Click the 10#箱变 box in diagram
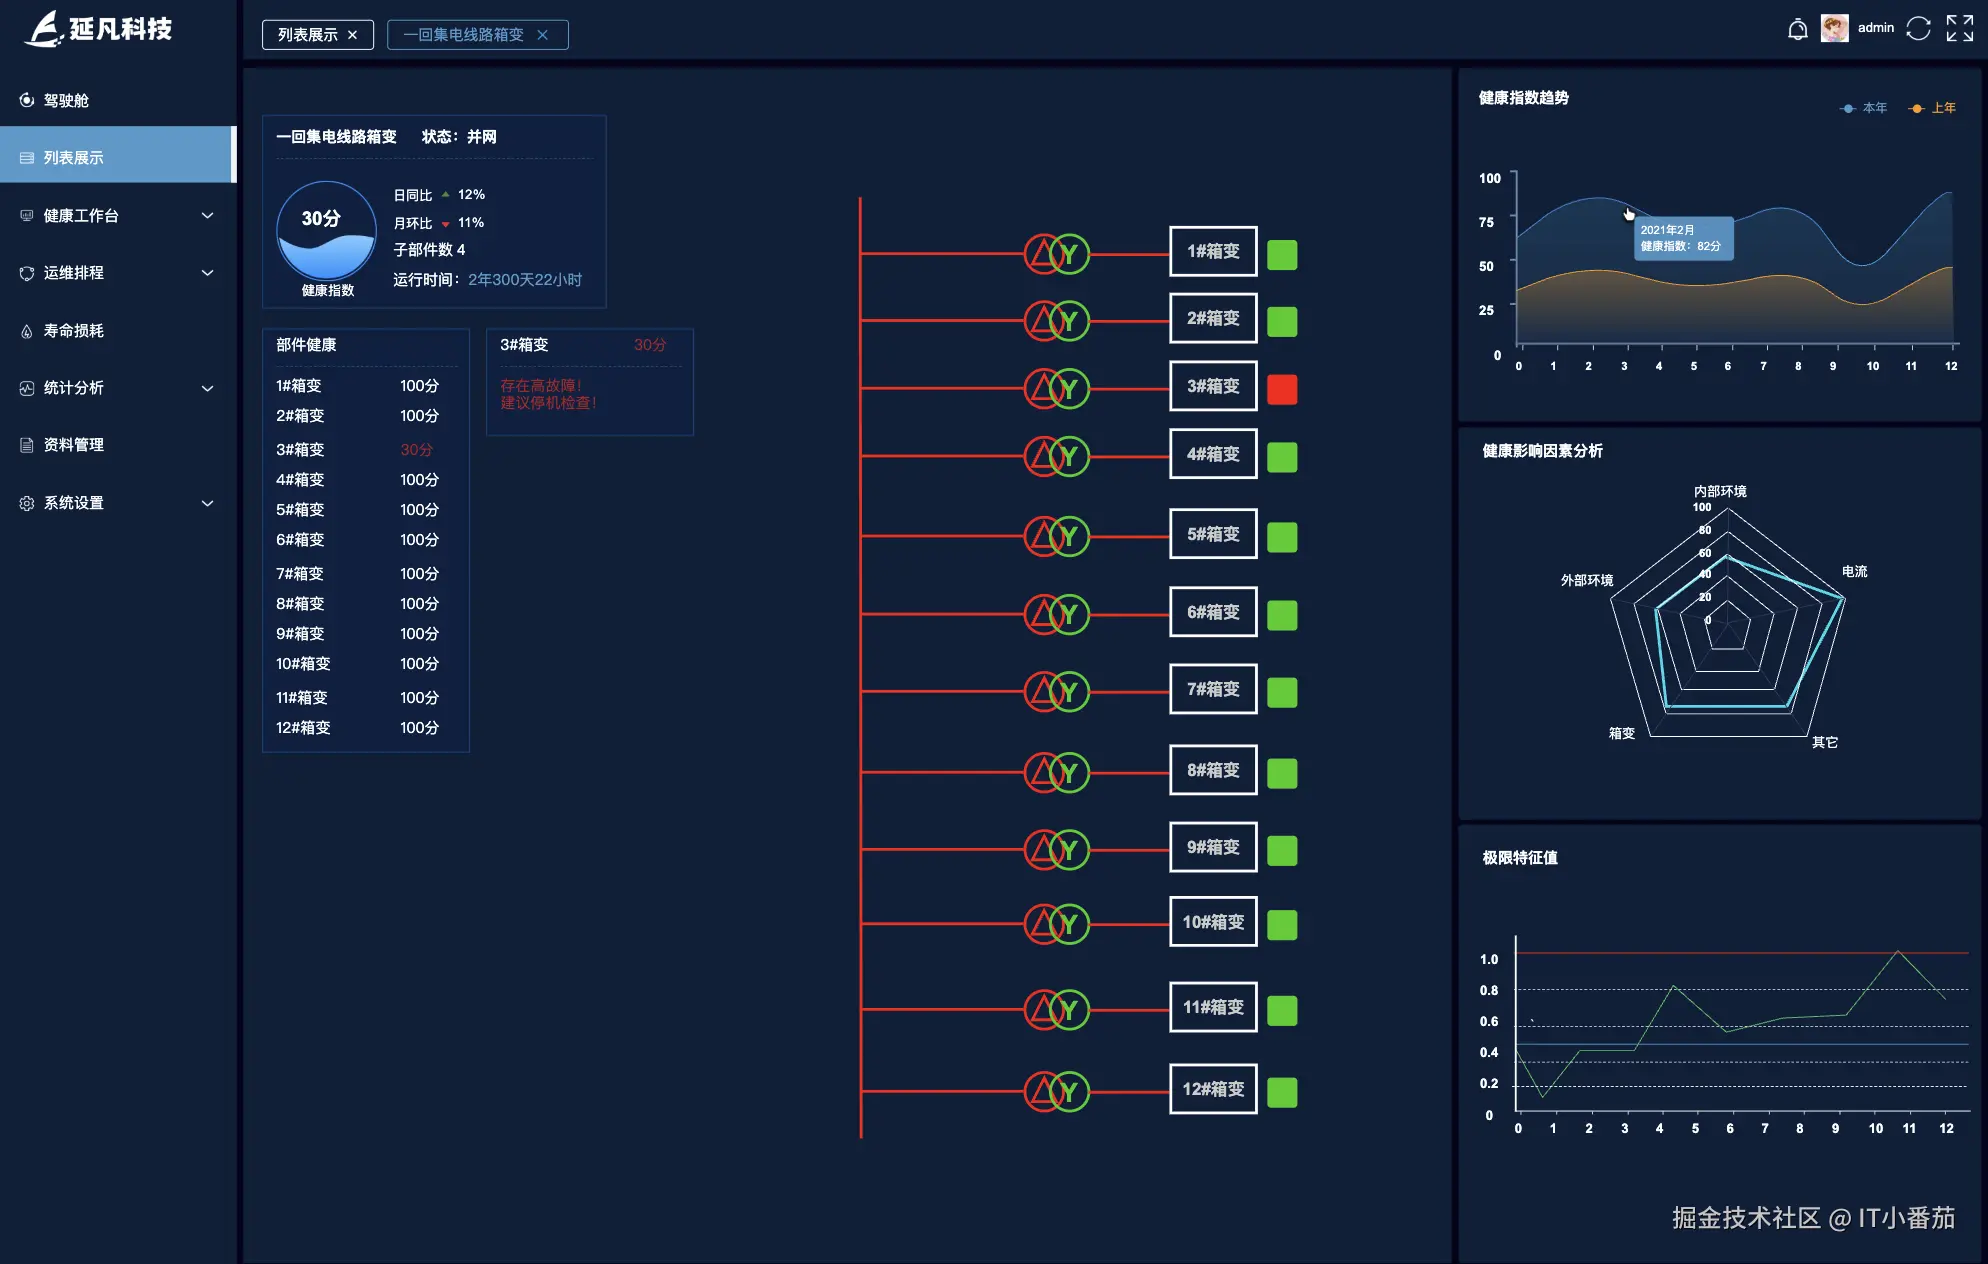This screenshot has height=1264, width=1988. 1213,922
